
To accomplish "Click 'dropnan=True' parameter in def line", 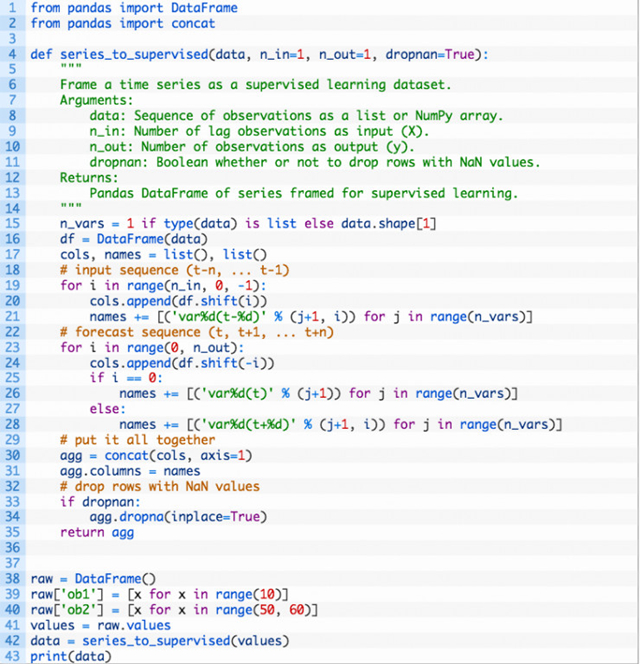I will click(430, 55).
